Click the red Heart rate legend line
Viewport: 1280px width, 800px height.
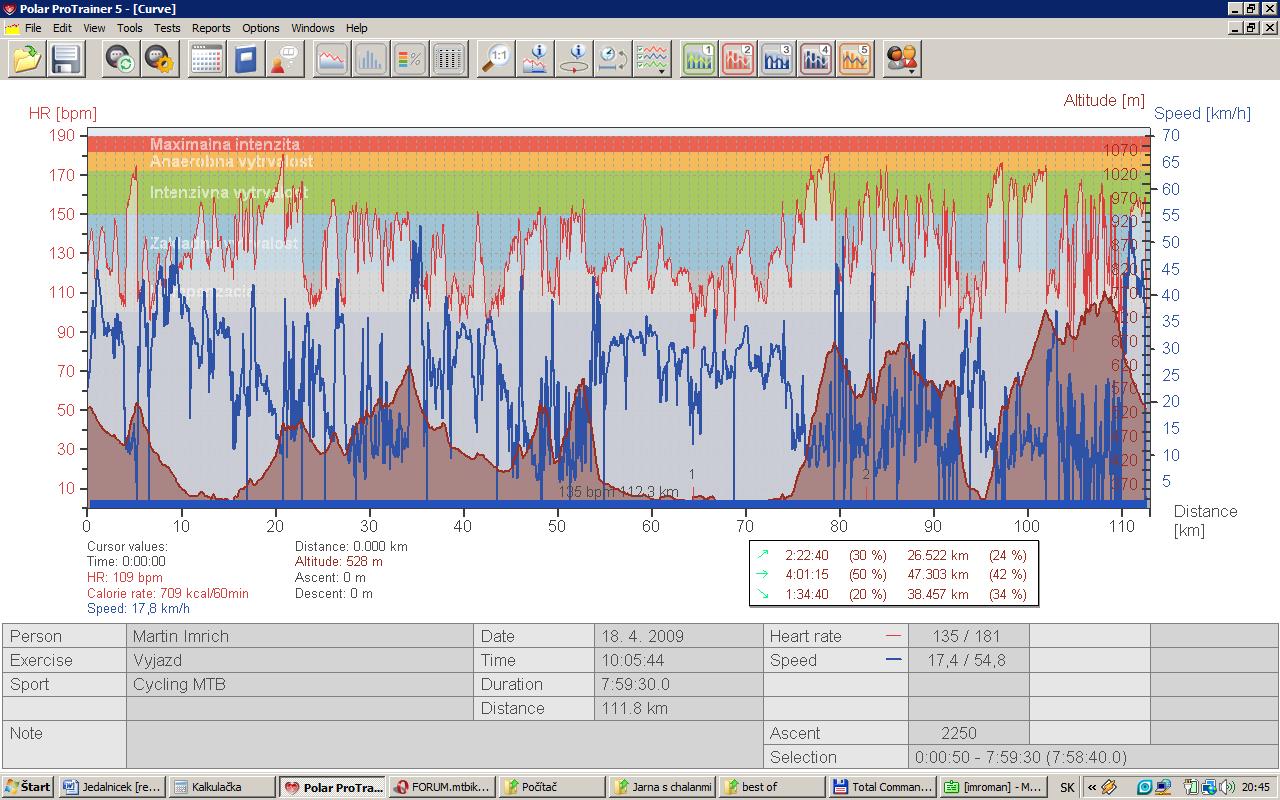893,636
